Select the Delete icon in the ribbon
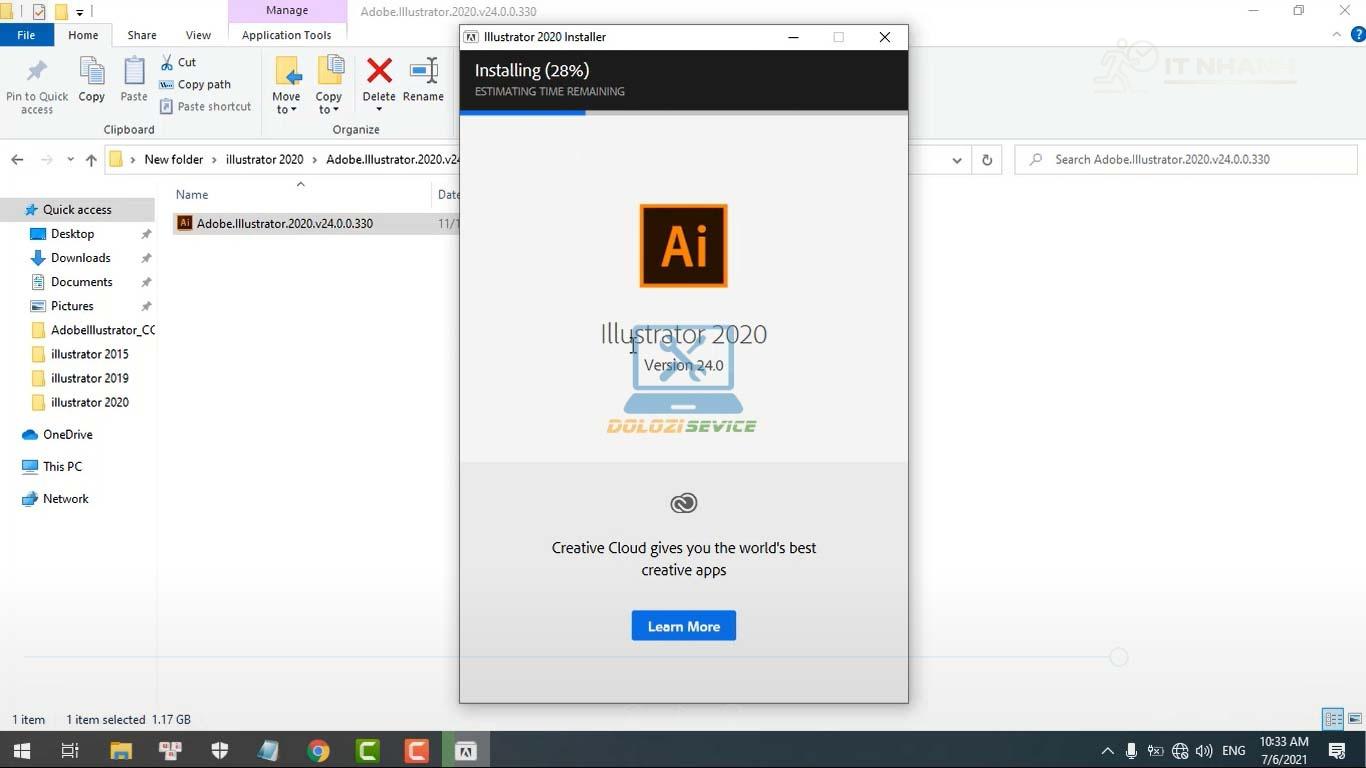Image resolution: width=1366 pixels, height=768 pixels. pos(379,80)
